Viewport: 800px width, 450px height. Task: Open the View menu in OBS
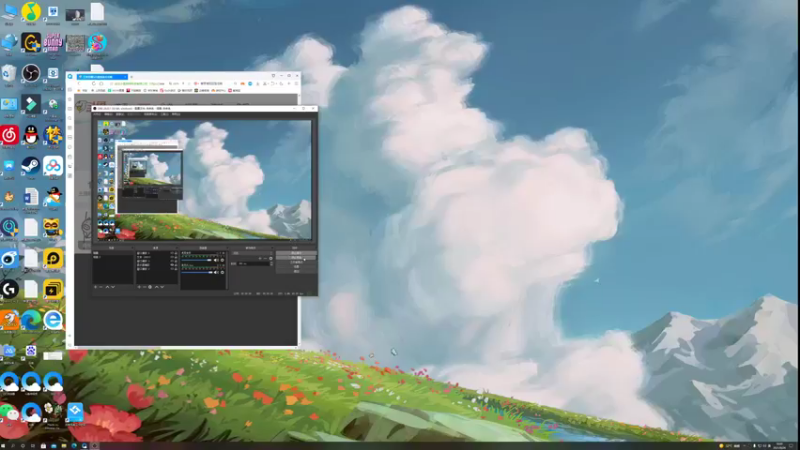[119, 114]
